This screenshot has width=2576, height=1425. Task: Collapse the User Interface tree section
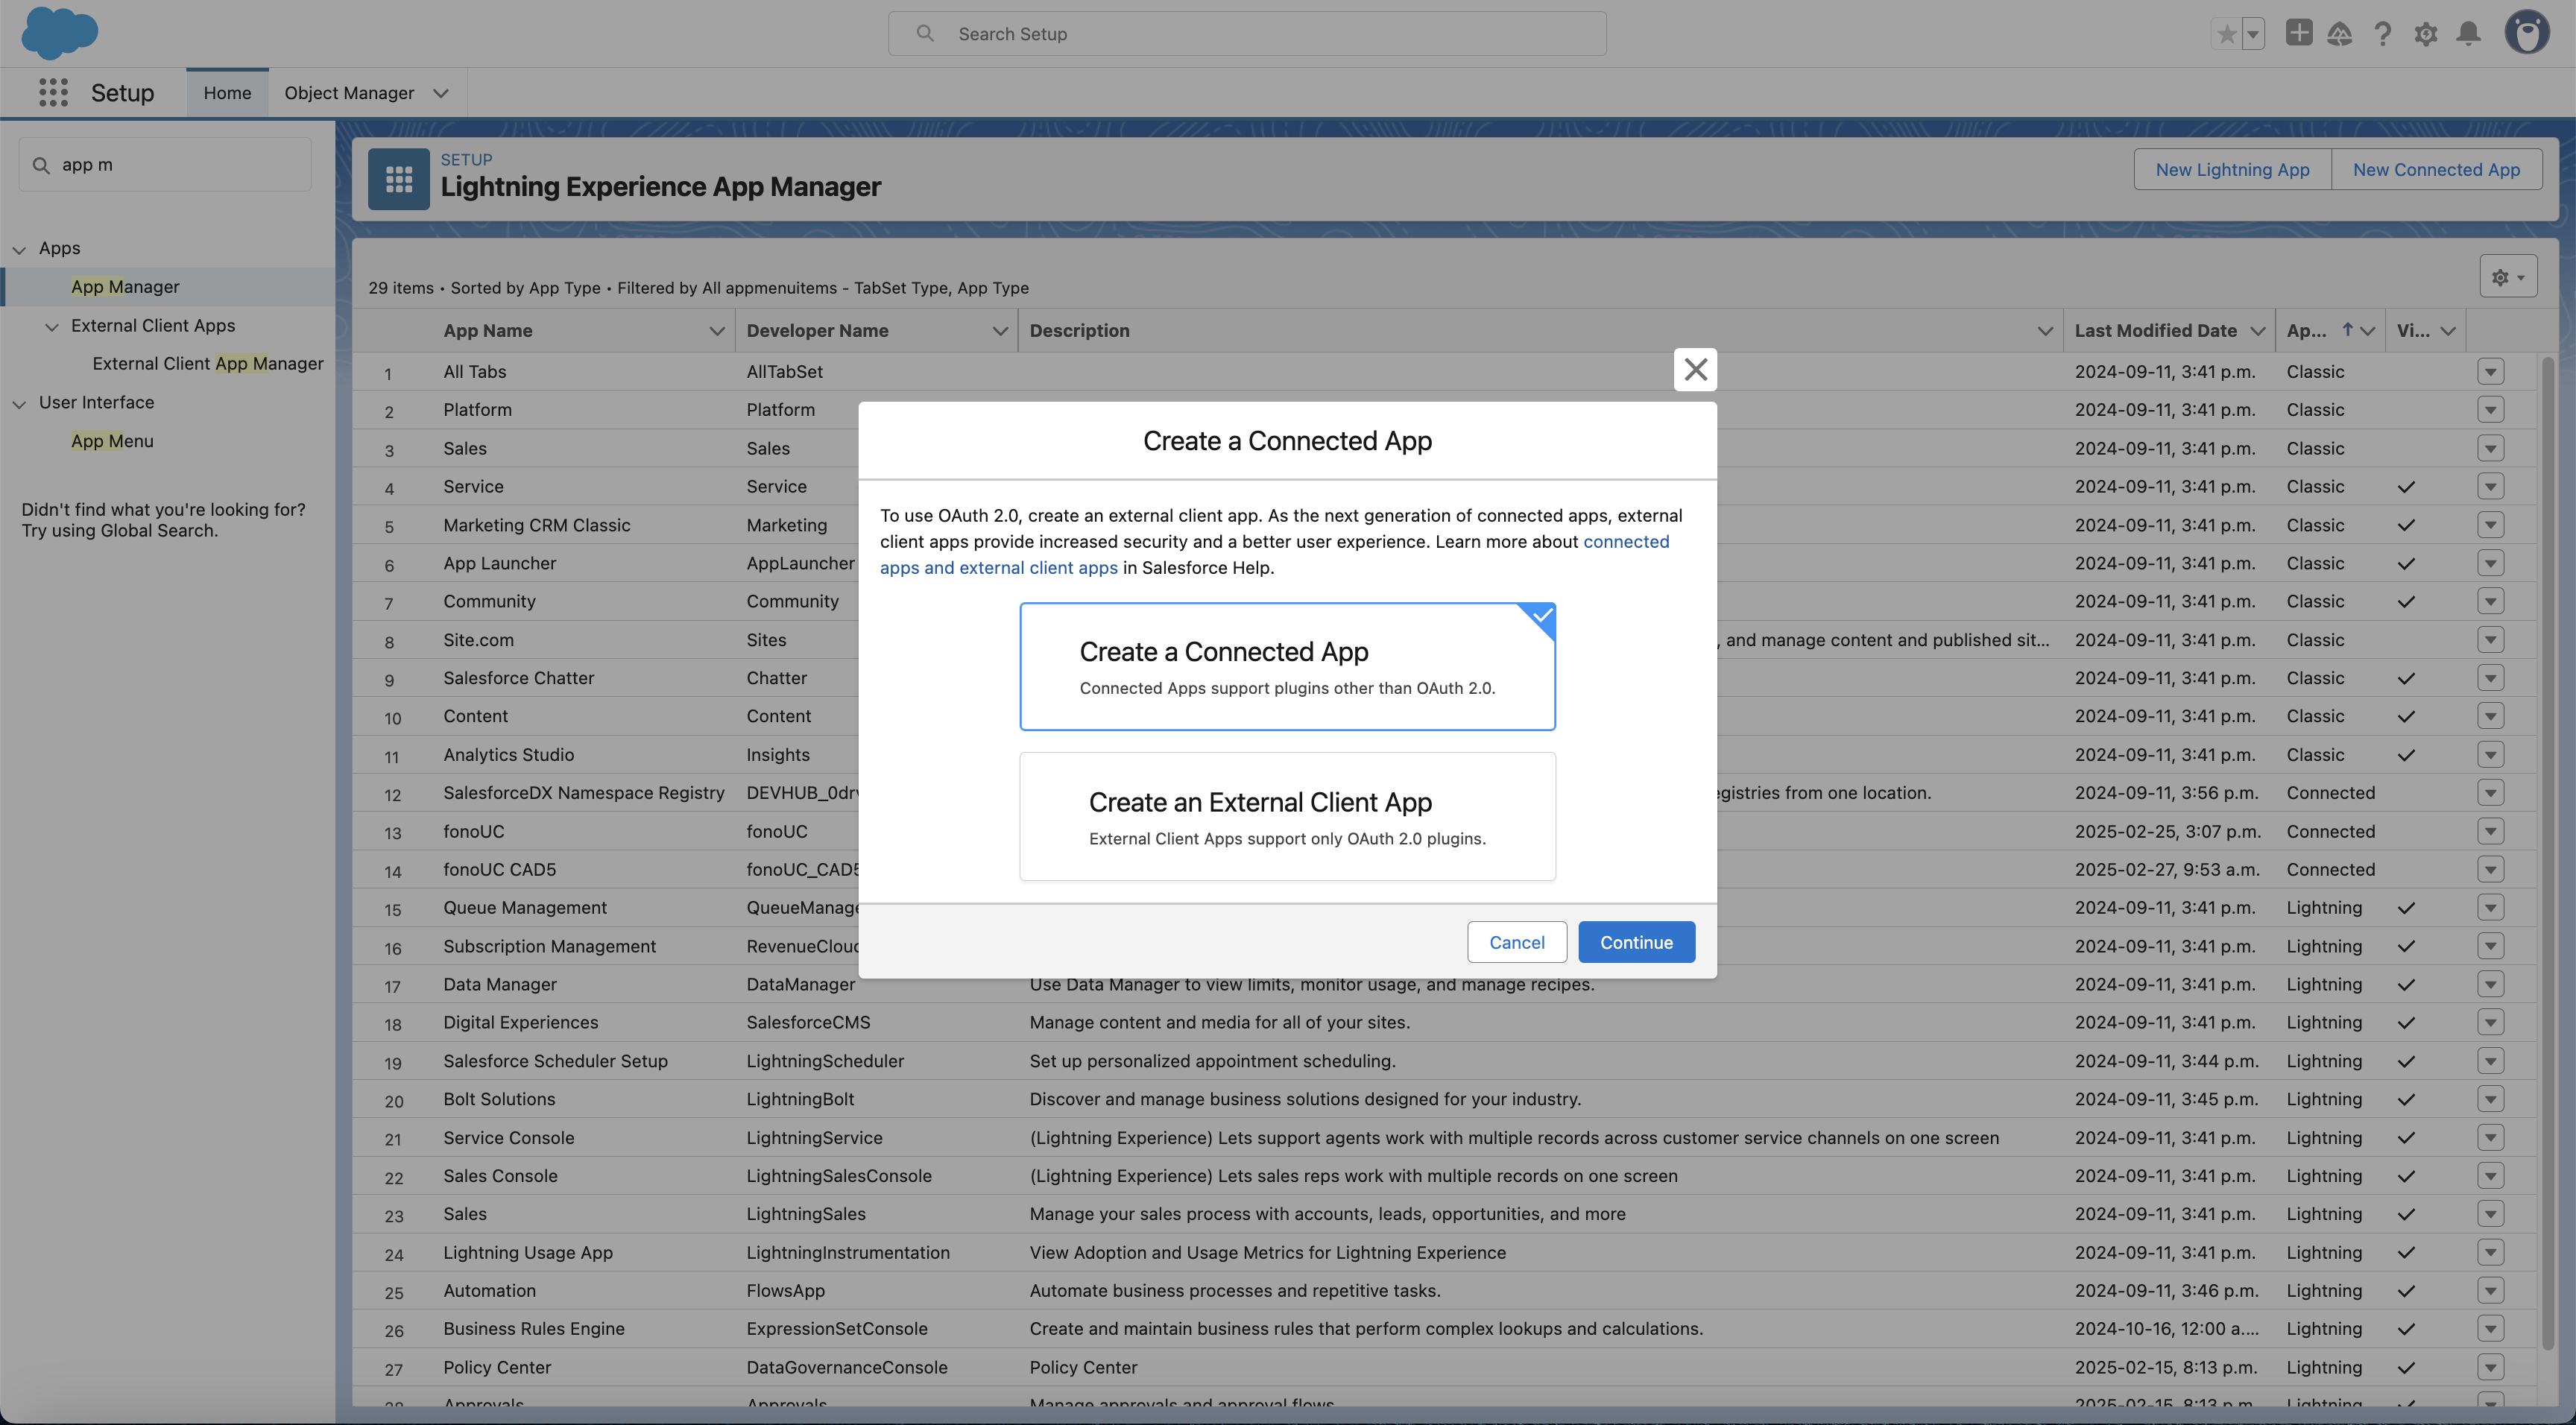tap(19, 403)
